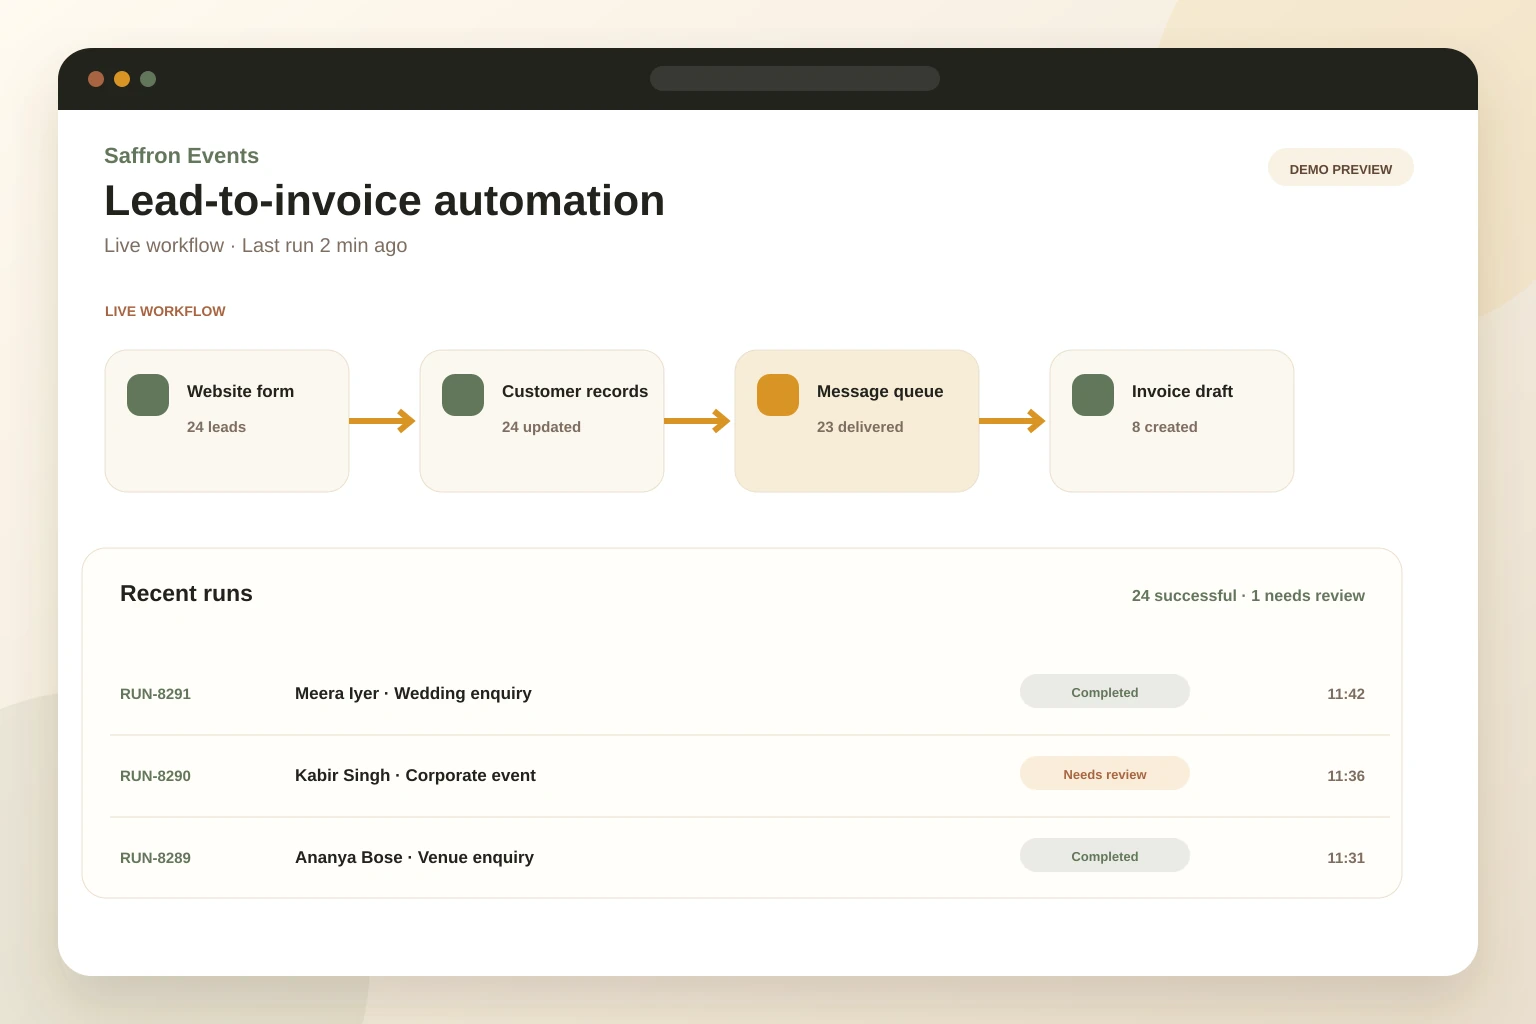Click the 24 leads count
This screenshot has width=1536, height=1024.
pyautogui.click(x=216, y=427)
